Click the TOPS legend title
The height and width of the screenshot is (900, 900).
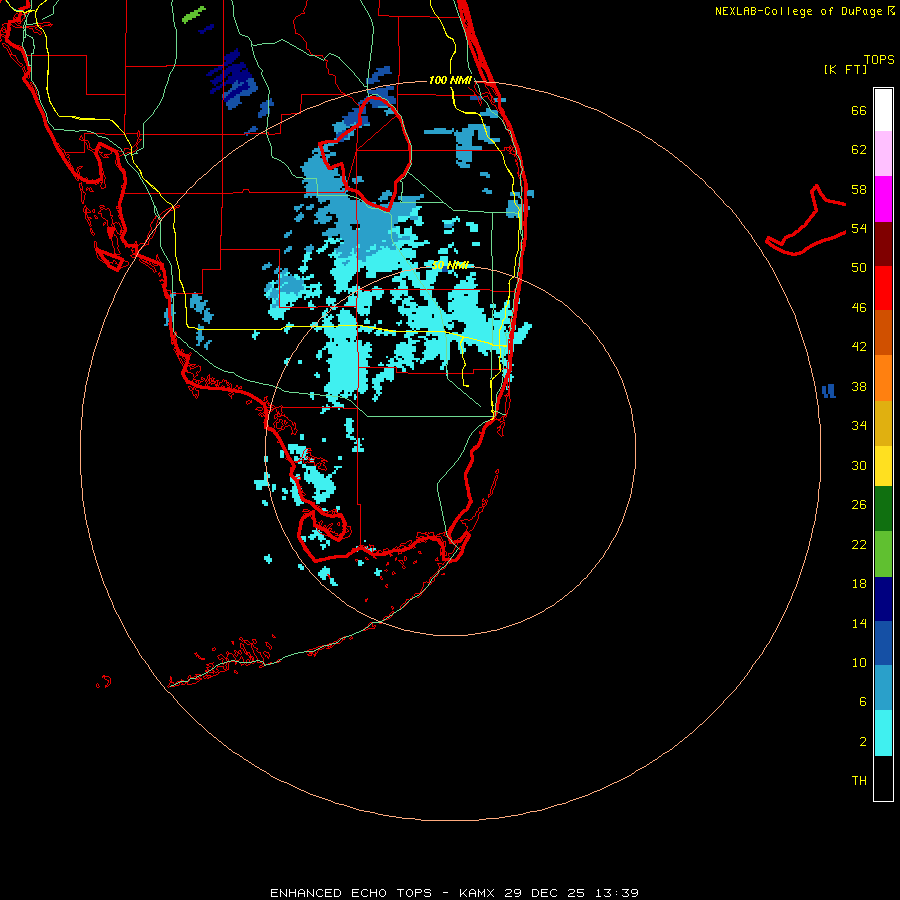pyautogui.click(x=879, y=59)
